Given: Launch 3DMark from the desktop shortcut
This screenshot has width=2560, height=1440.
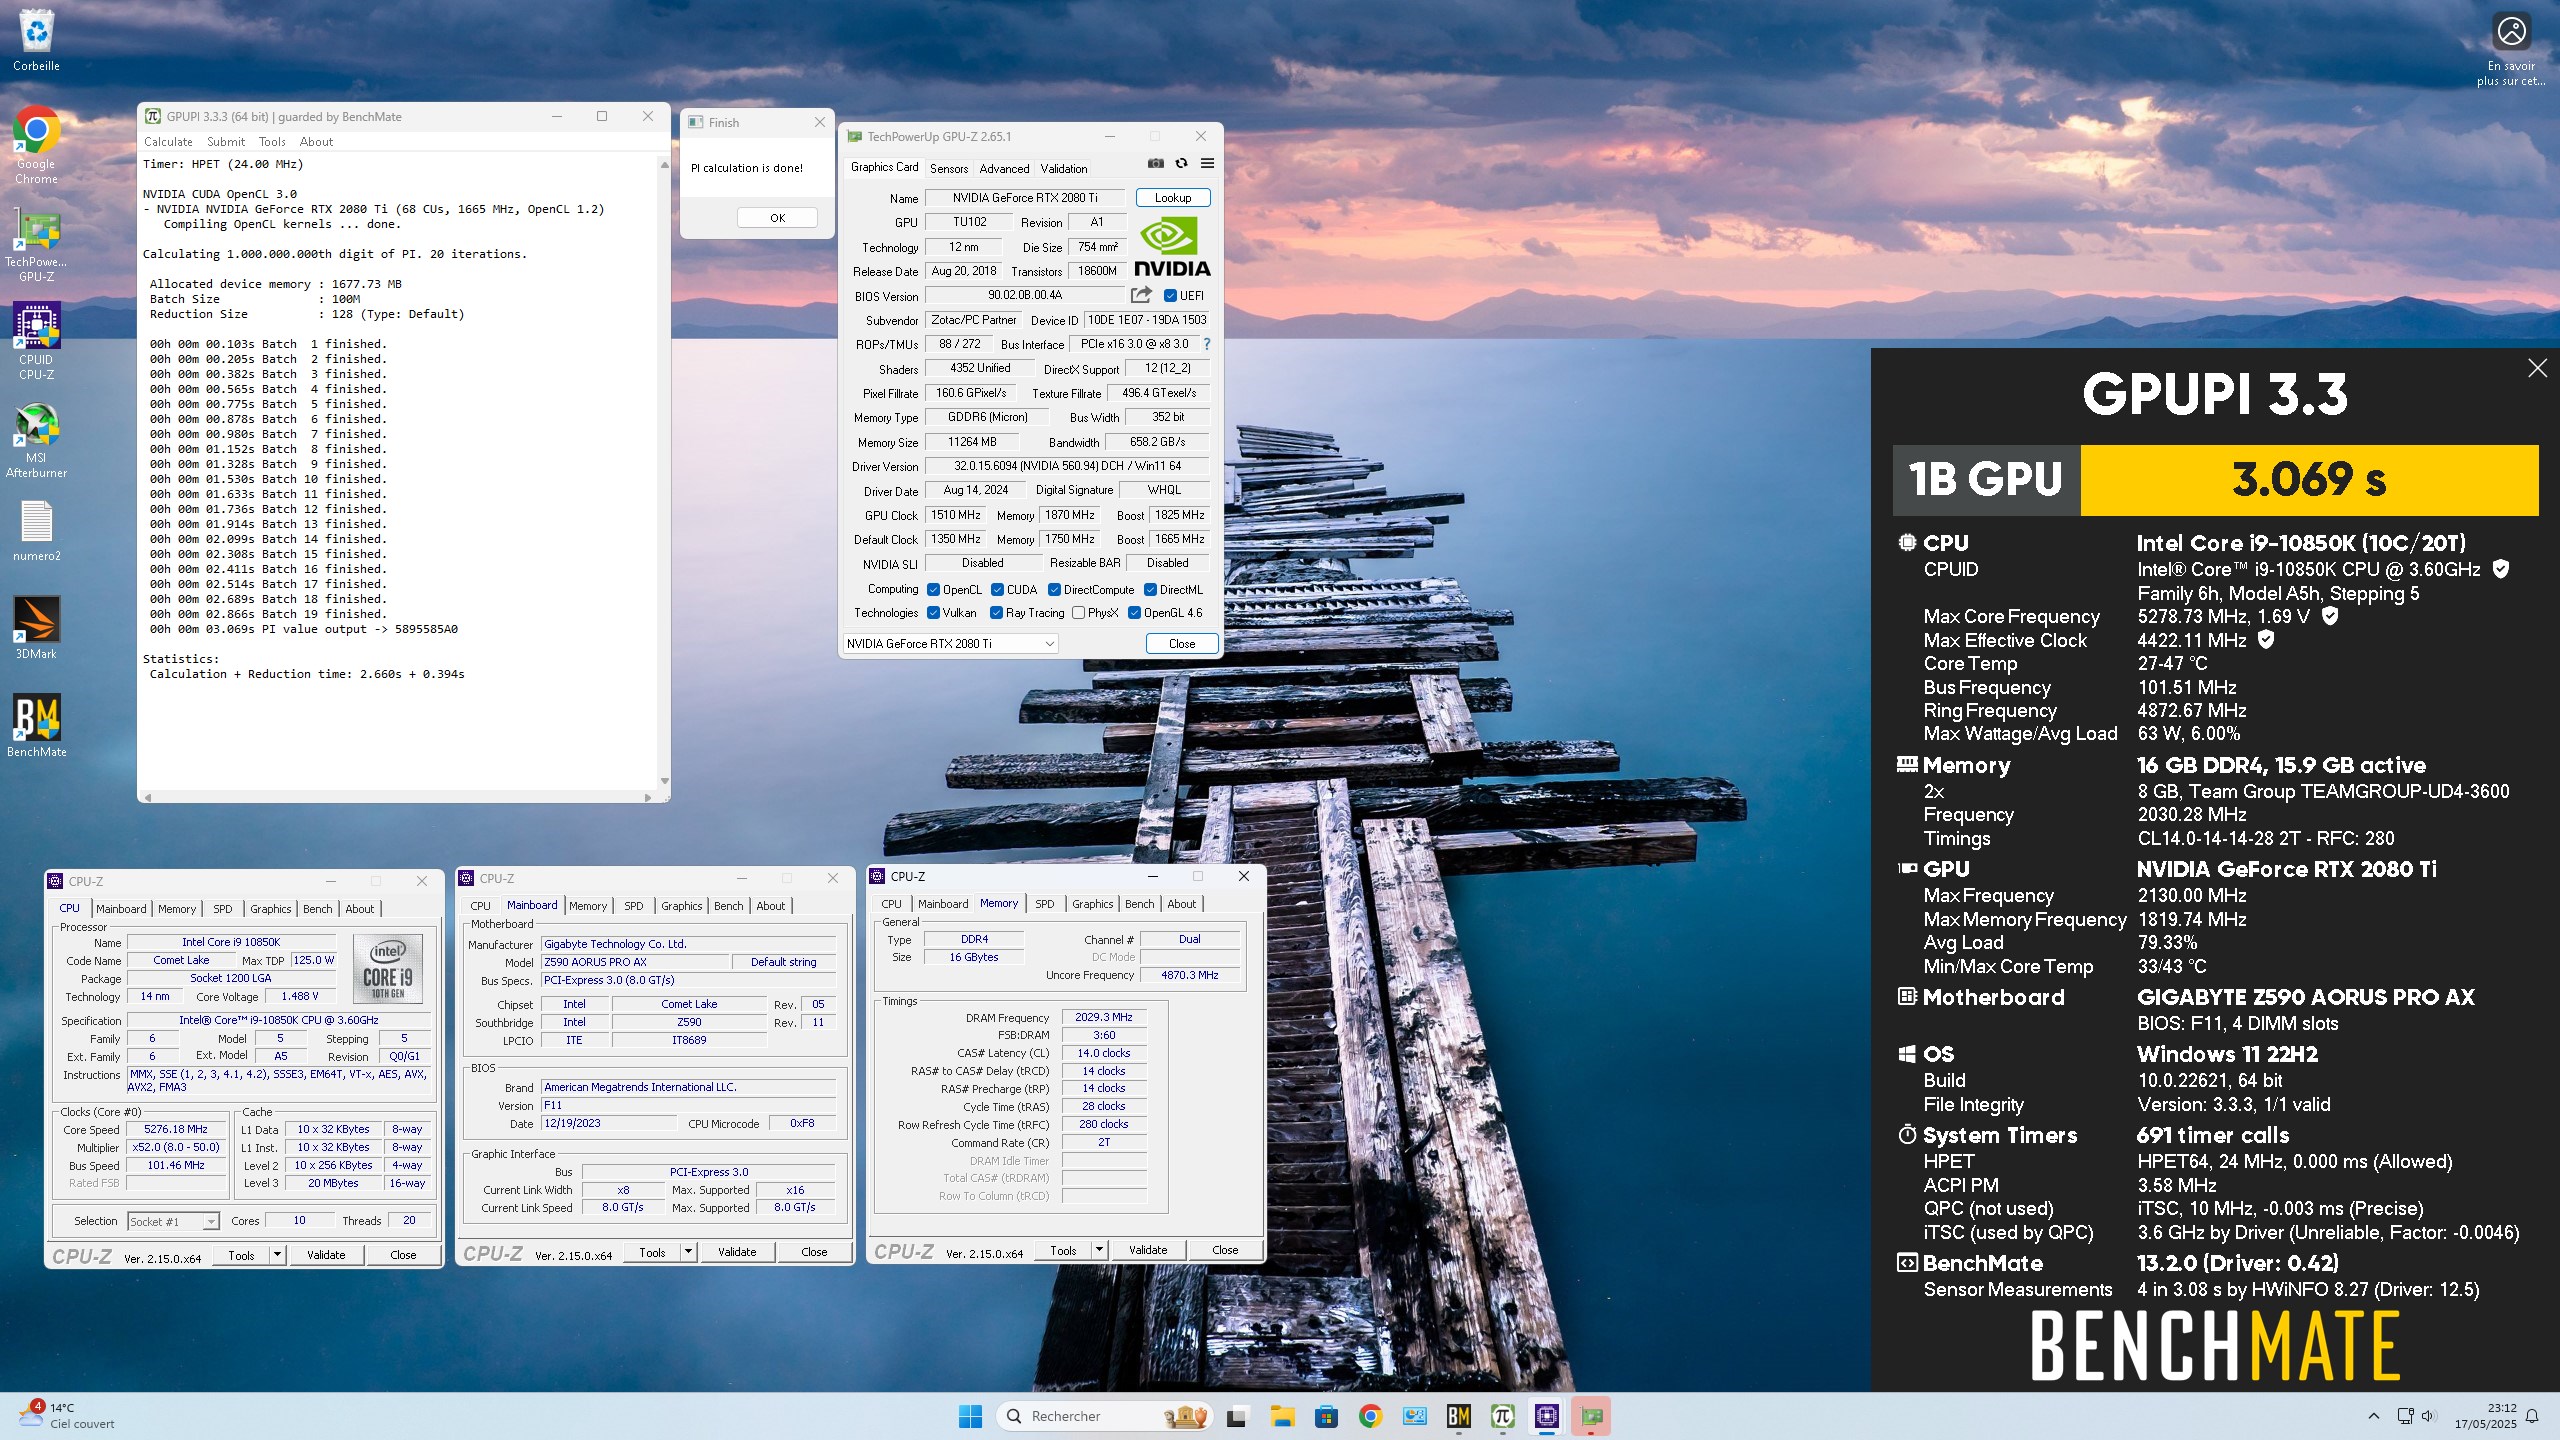Looking at the screenshot, I should click(36, 628).
